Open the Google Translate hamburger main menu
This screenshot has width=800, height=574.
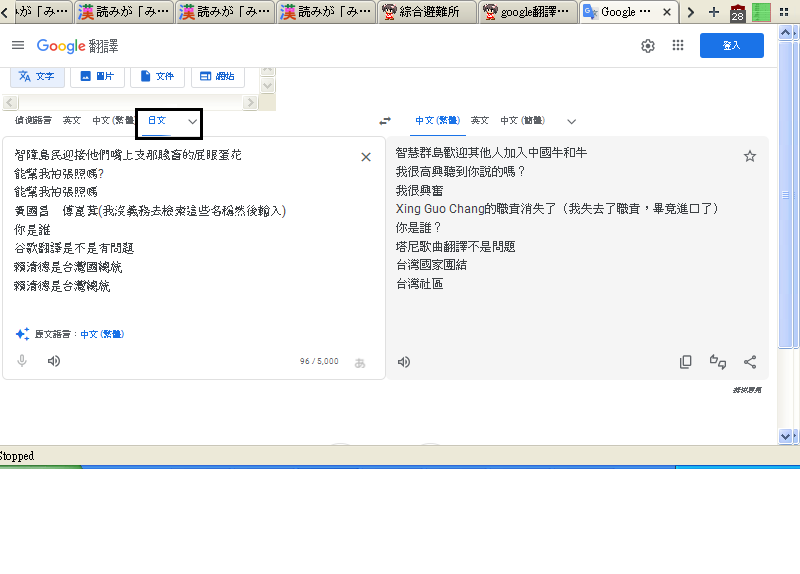click(18, 45)
